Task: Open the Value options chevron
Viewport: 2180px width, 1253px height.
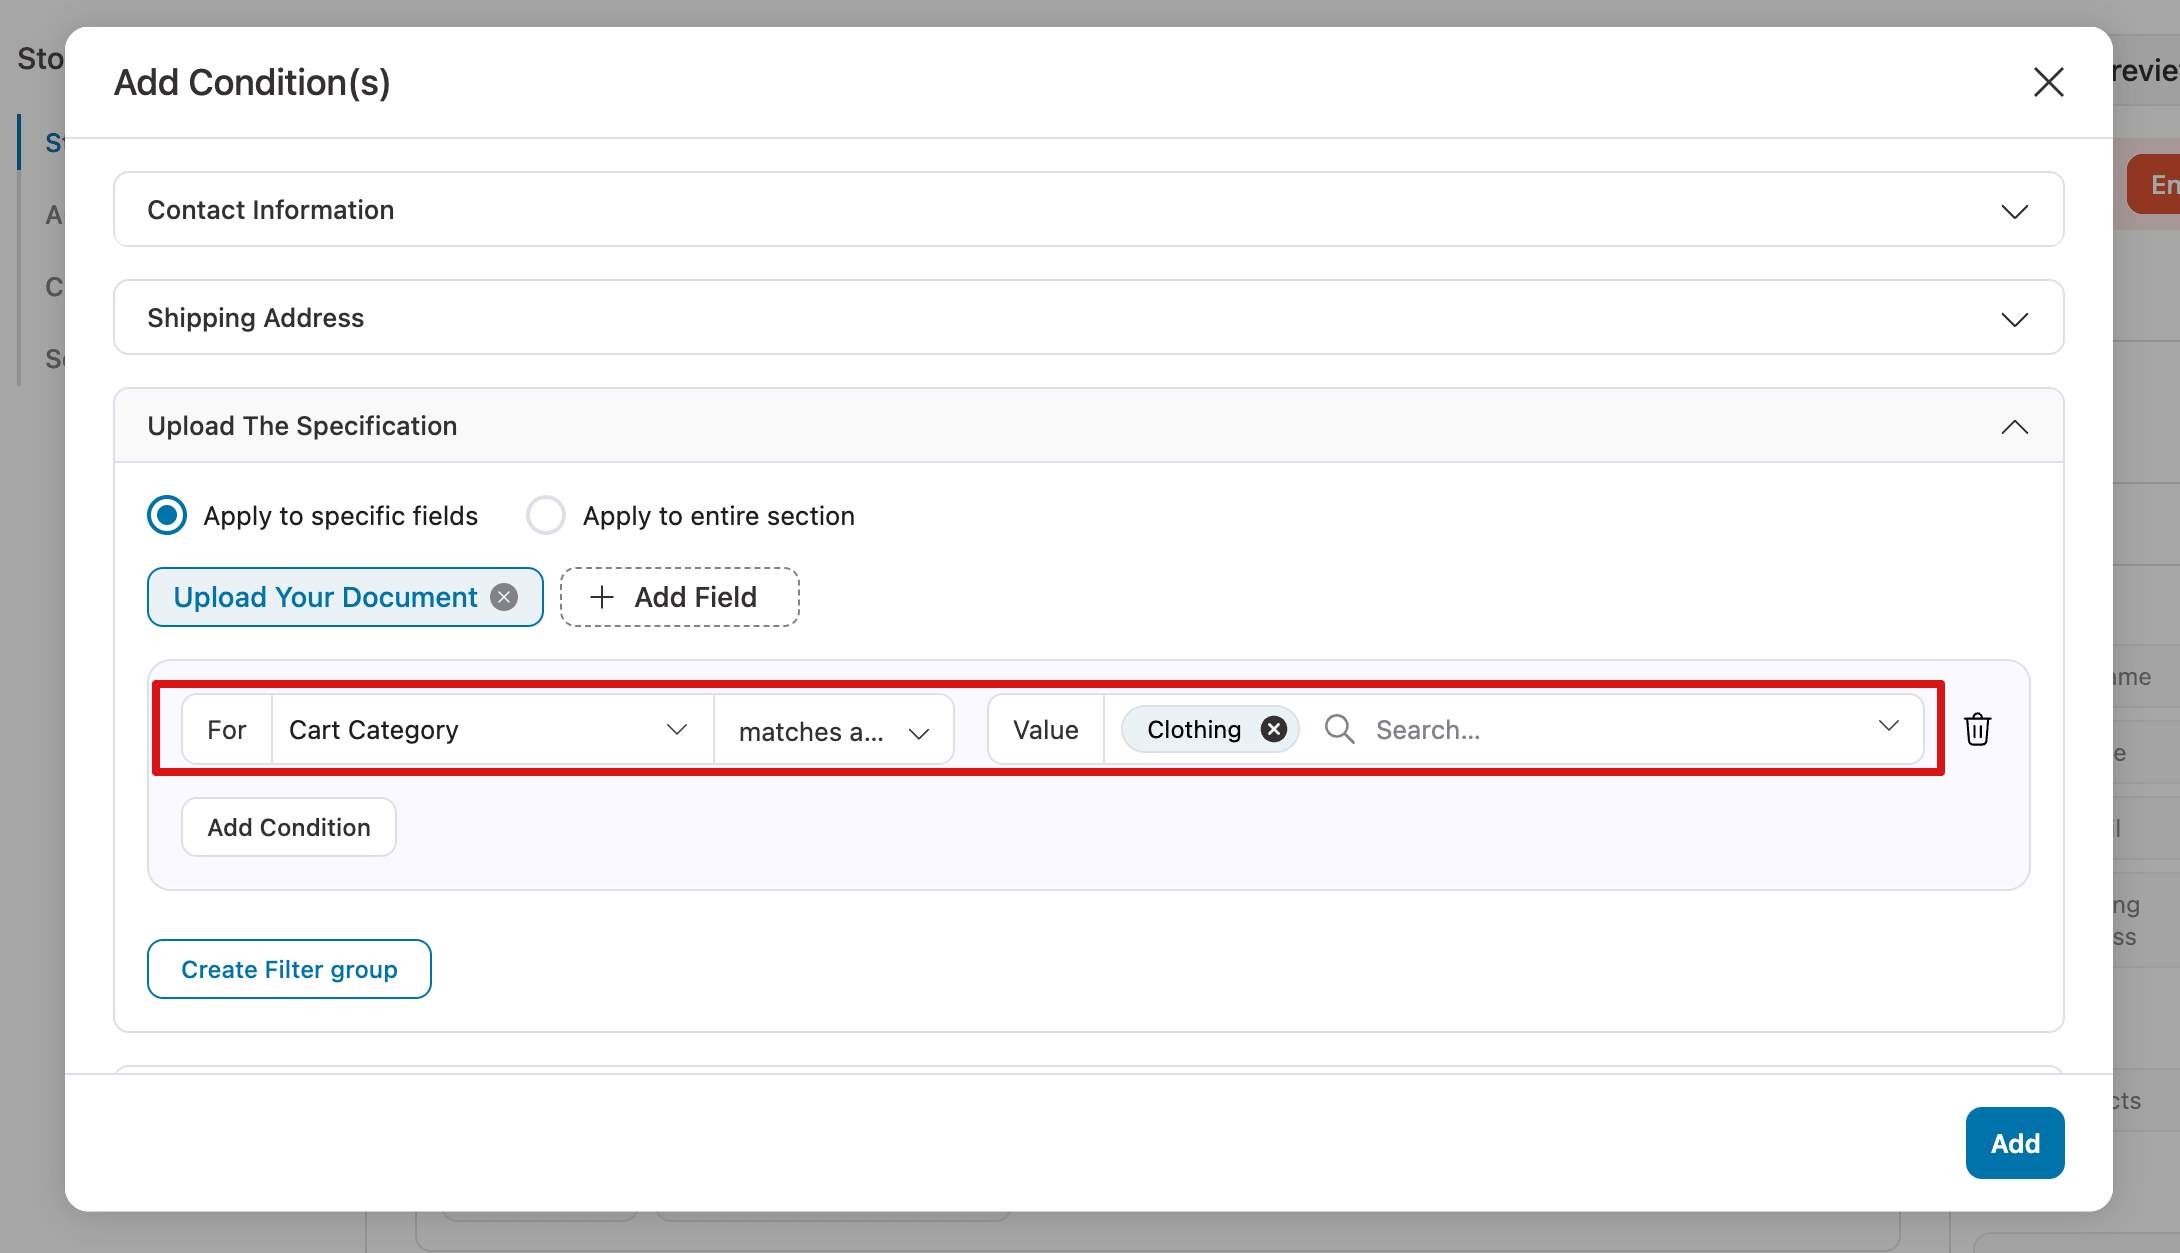Action: (1888, 728)
